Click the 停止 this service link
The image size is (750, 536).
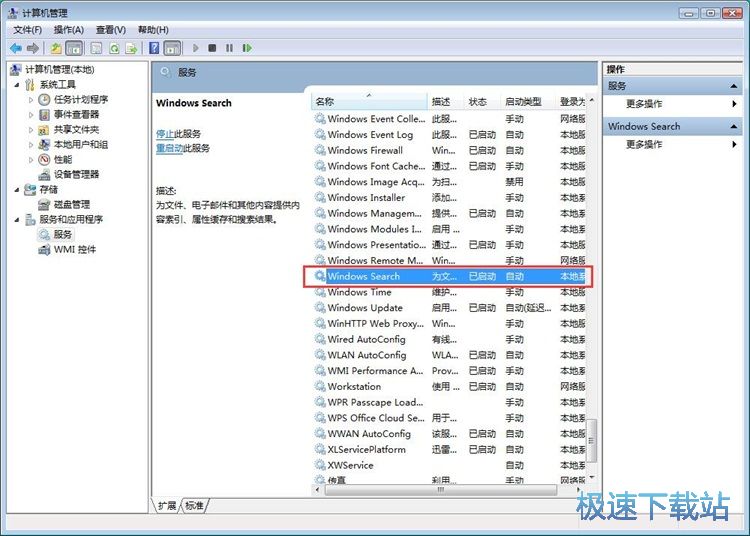165,134
